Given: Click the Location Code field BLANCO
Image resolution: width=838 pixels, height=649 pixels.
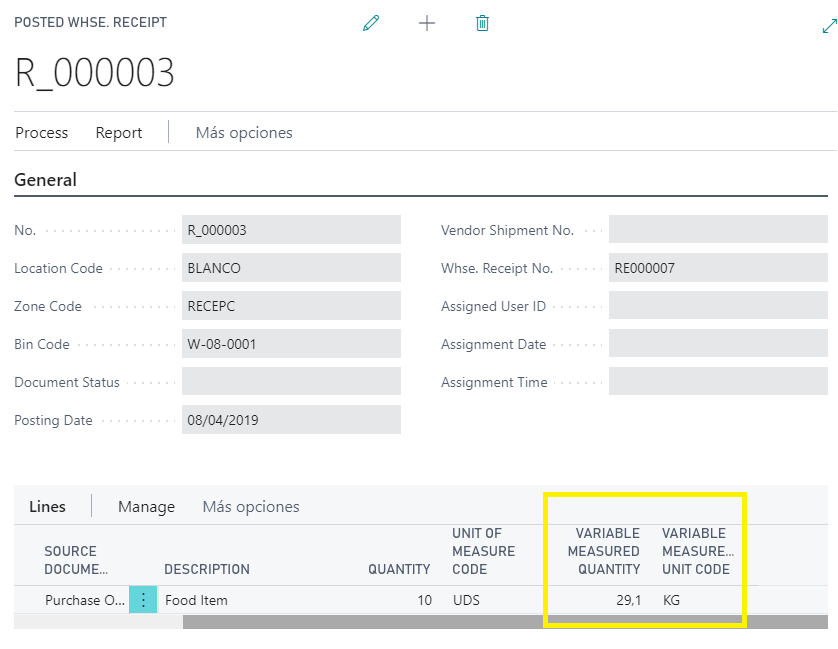Looking at the screenshot, I should (291, 268).
